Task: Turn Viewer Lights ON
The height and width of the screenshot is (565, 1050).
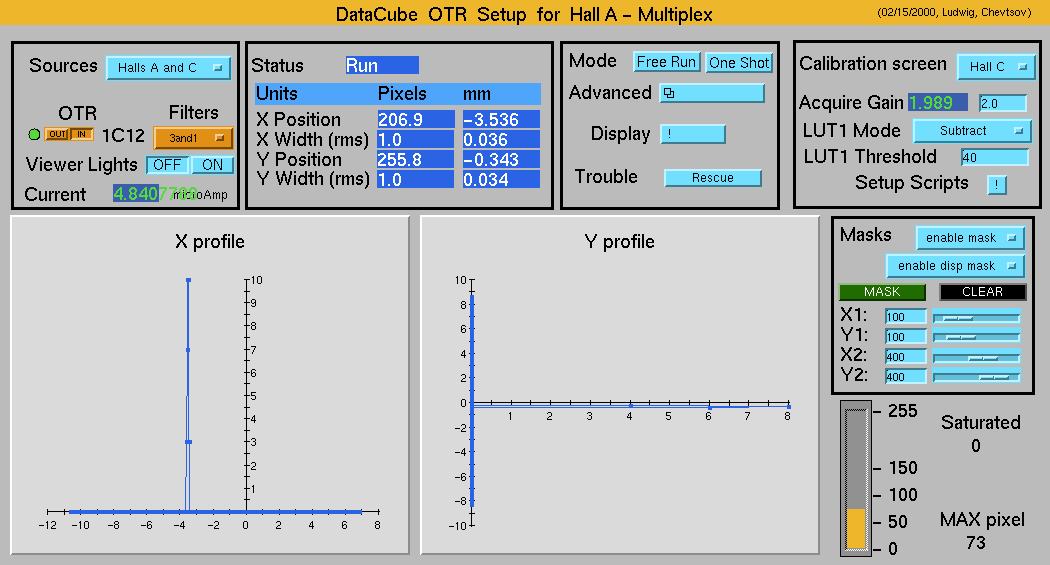Action: point(212,165)
